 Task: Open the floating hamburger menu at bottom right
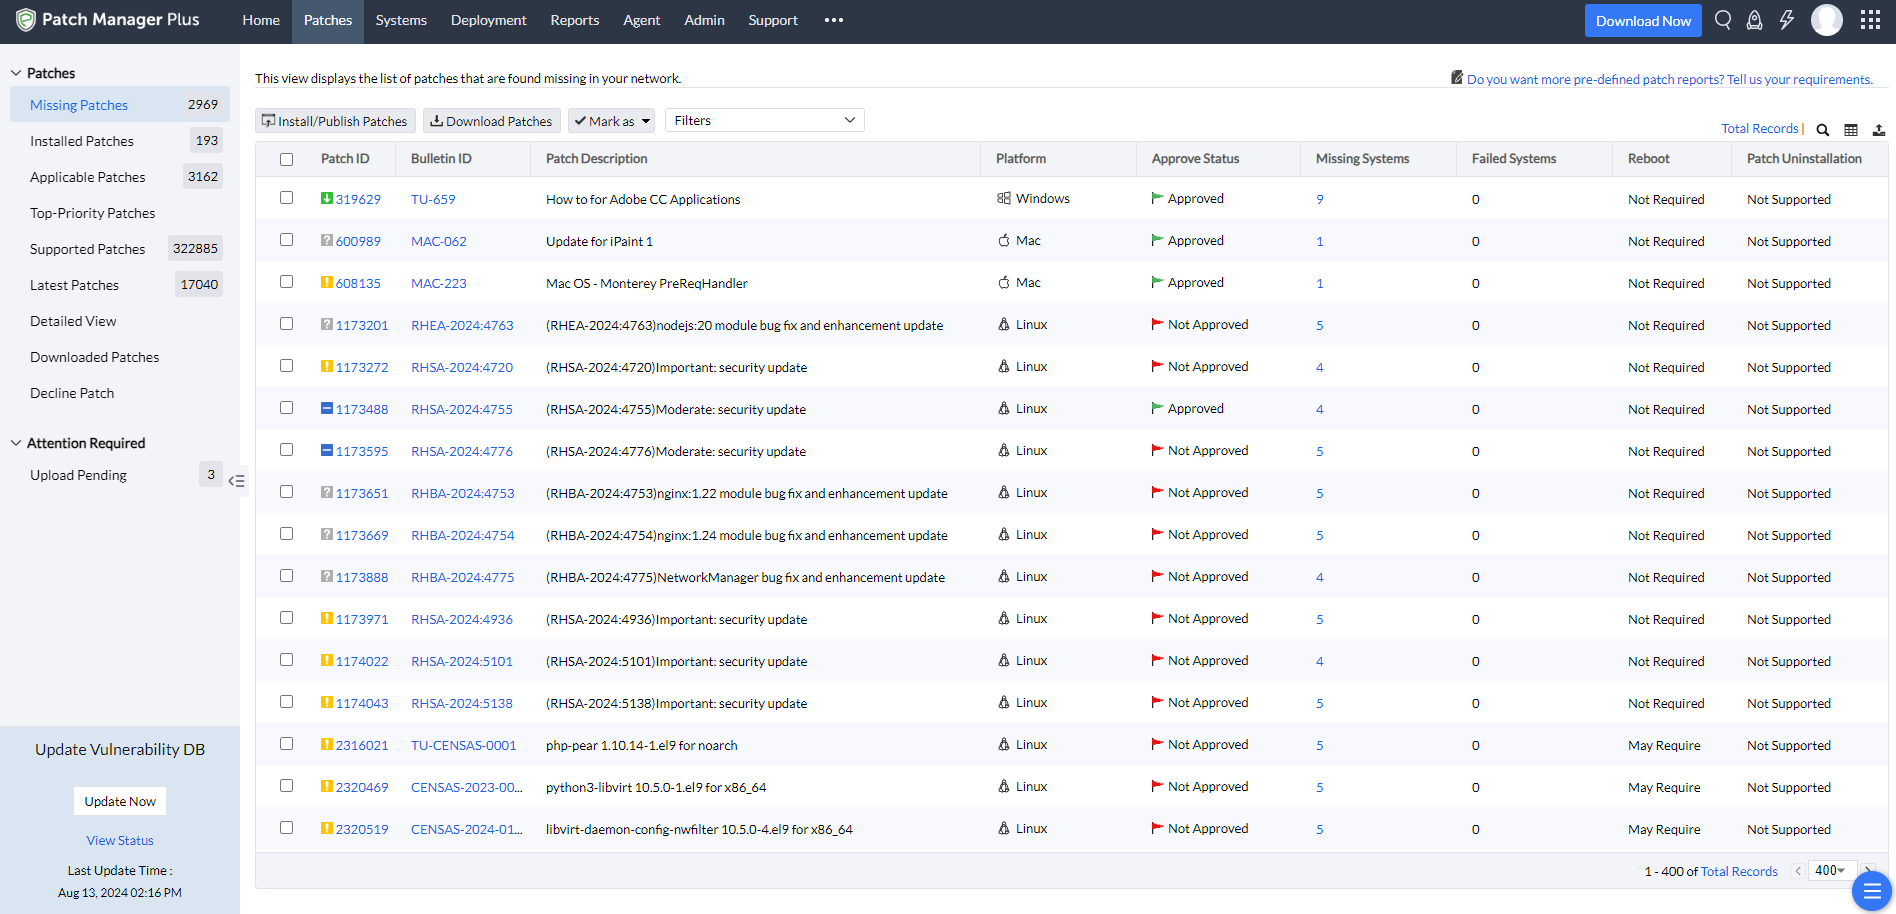[x=1872, y=890]
